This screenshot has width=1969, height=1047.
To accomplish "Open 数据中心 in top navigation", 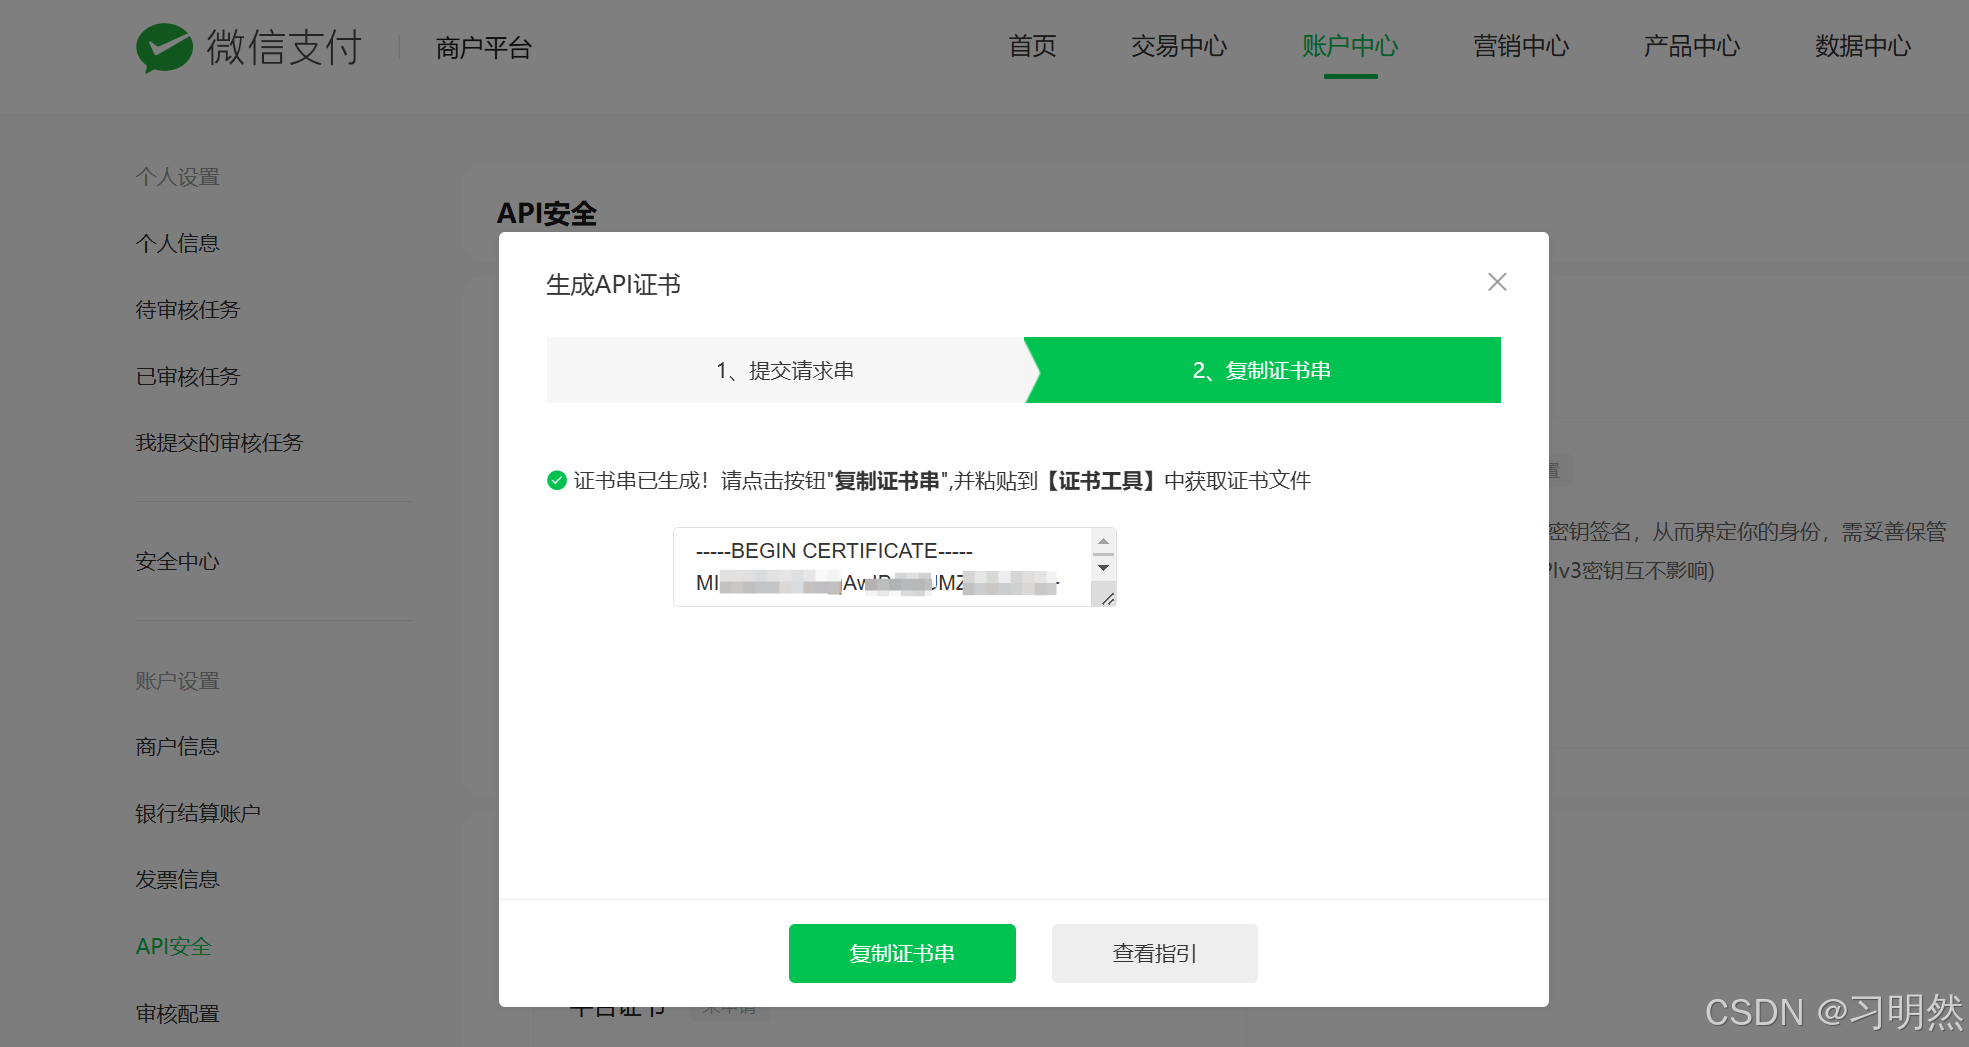I will tap(1863, 46).
